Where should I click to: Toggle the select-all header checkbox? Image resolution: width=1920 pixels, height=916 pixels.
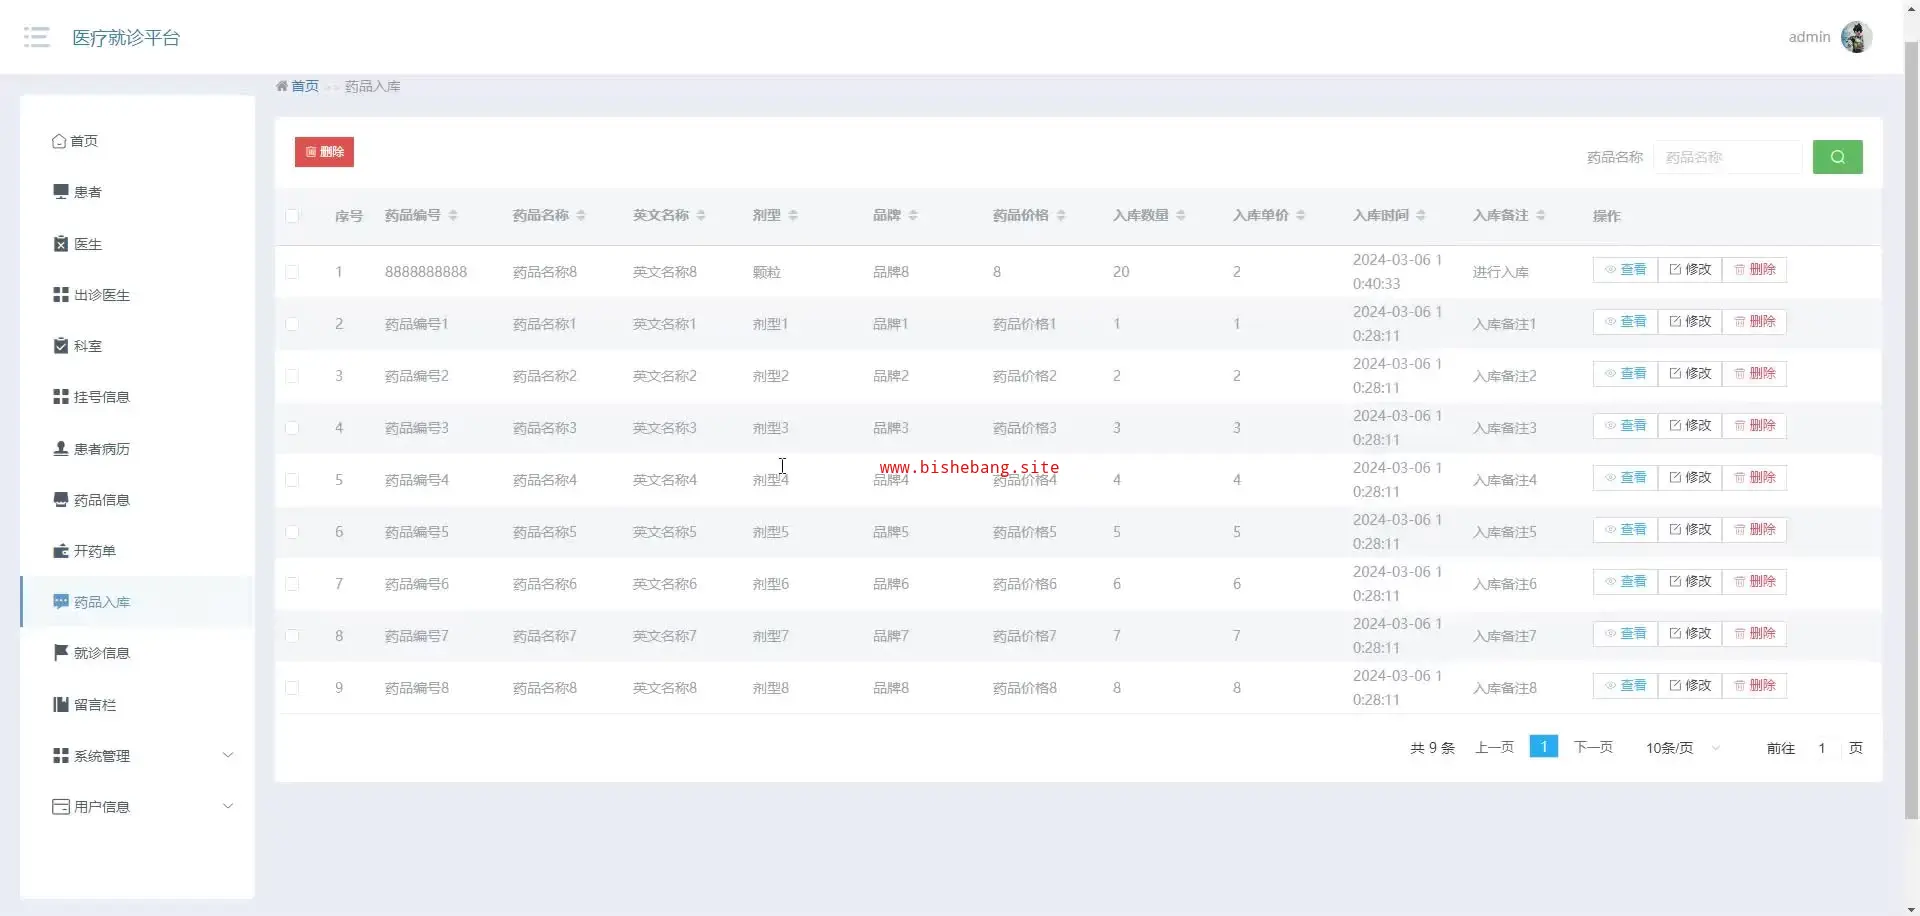point(292,216)
